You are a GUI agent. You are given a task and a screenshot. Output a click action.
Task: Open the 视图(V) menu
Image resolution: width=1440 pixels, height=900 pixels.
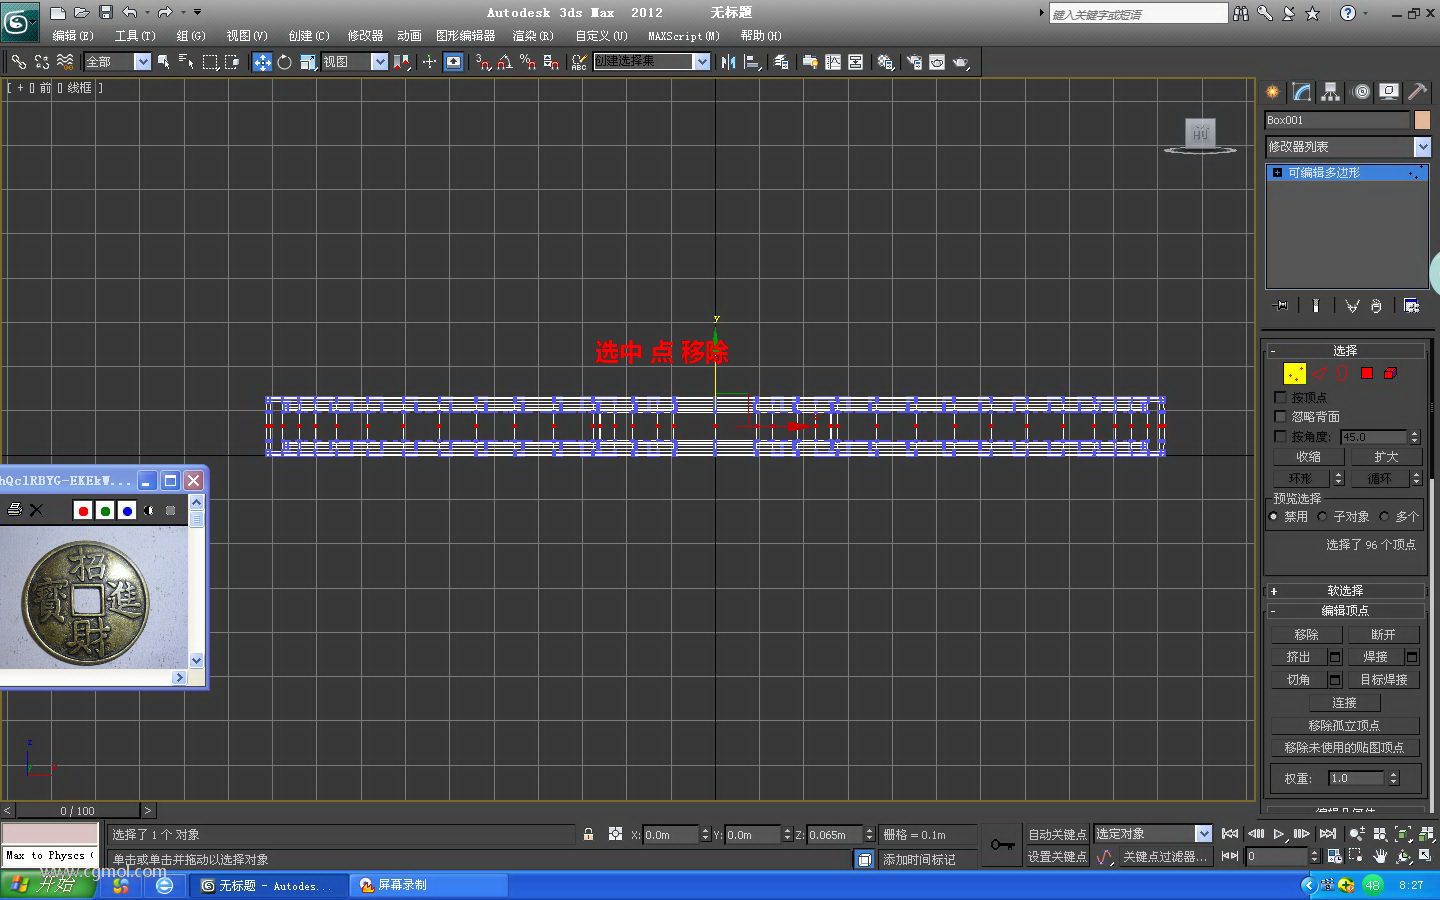[247, 36]
